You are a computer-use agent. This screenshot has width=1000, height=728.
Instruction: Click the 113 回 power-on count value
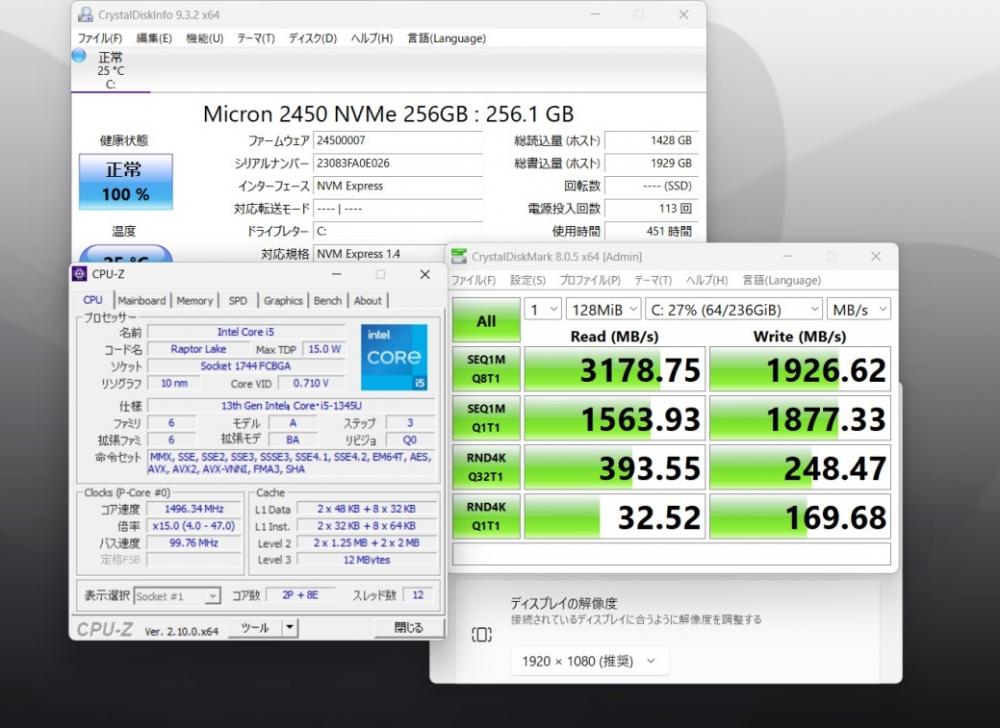pos(651,208)
